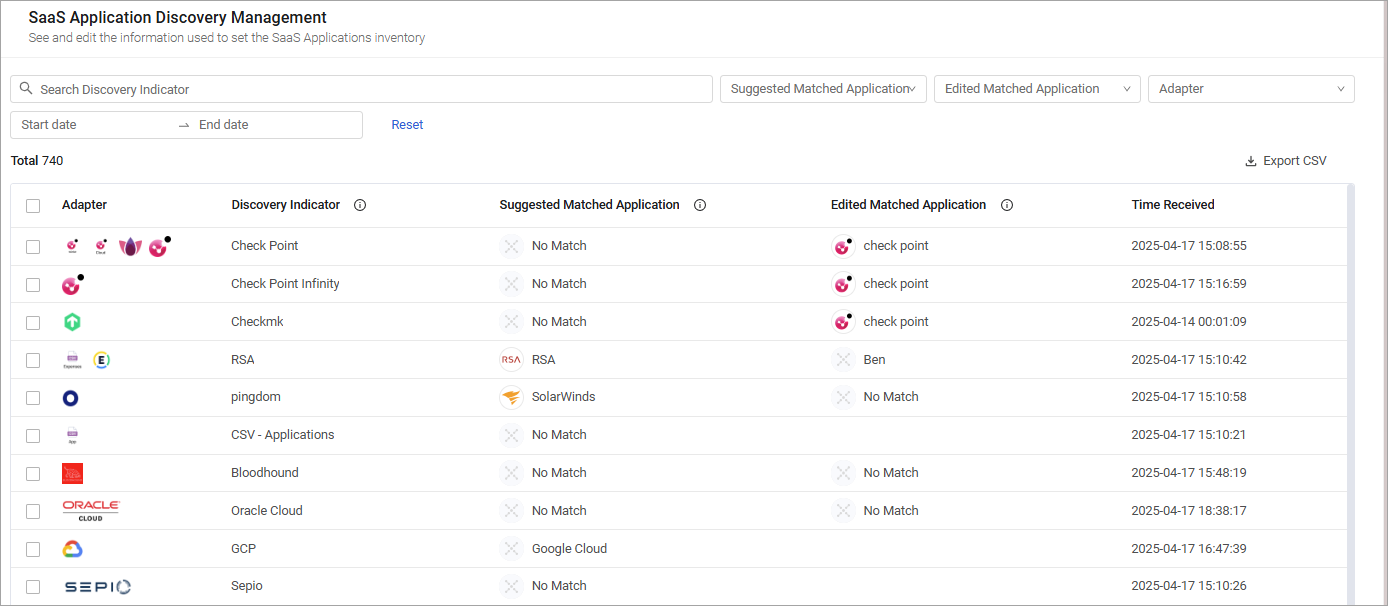Click the Reset filters link
The image size is (1388, 606).
point(407,125)
